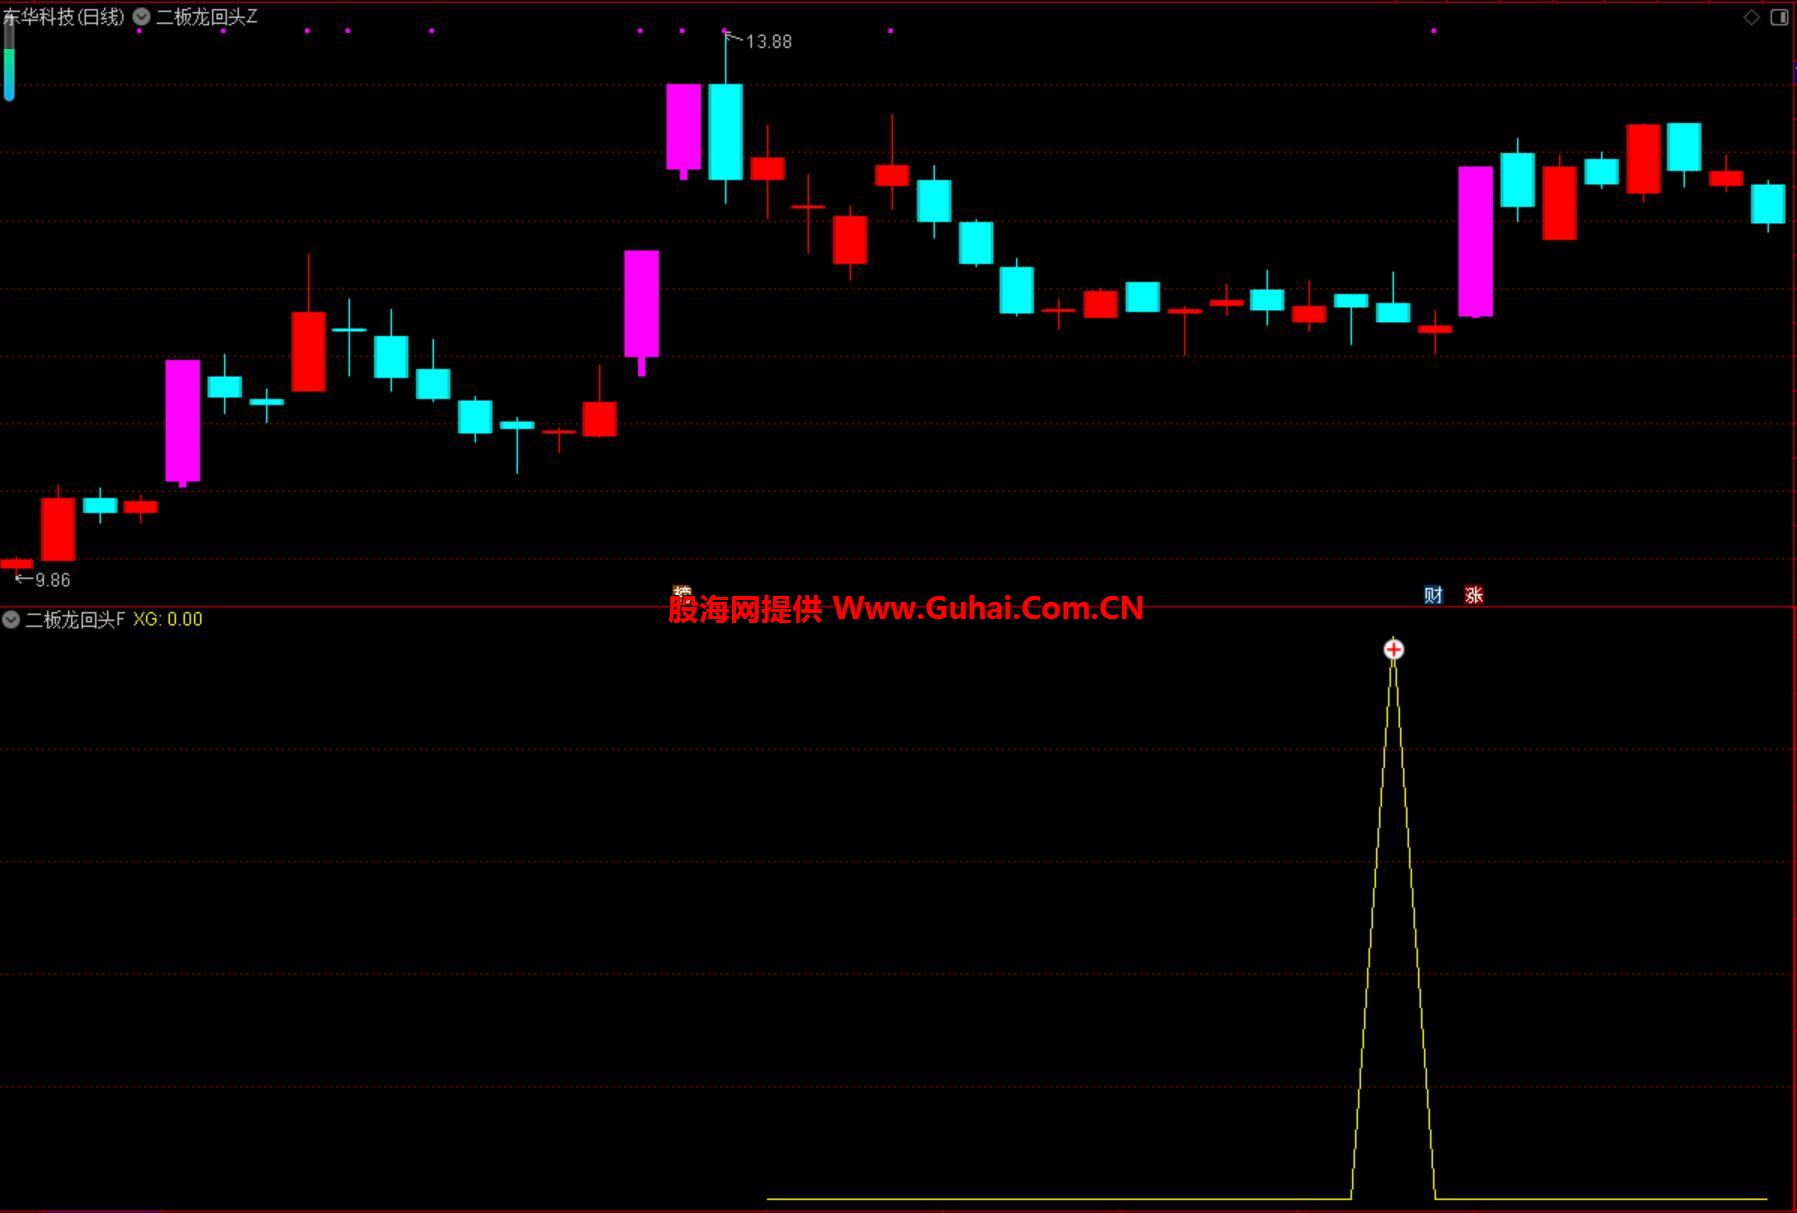
Task: Click the 东华科技(日线) stock title
Action: click(x=64, y=17)
